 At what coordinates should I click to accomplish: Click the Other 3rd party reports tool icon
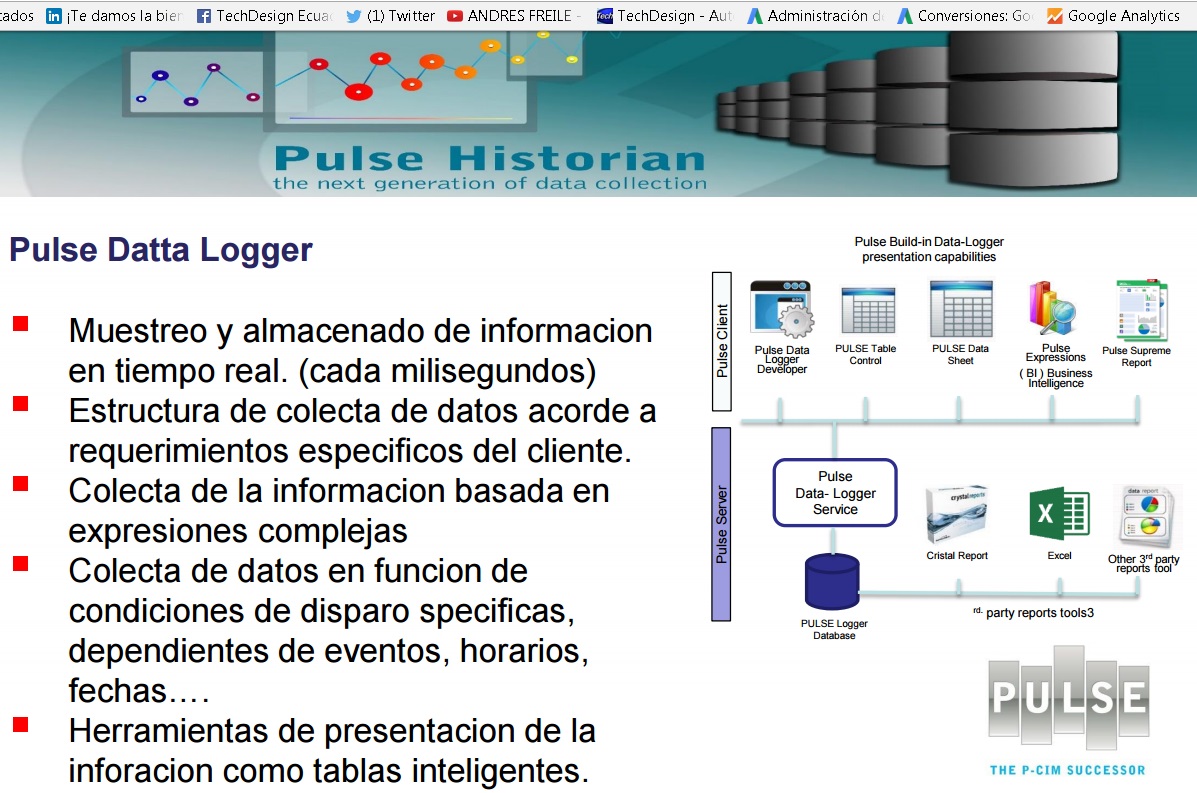(x=1142, y=517)
